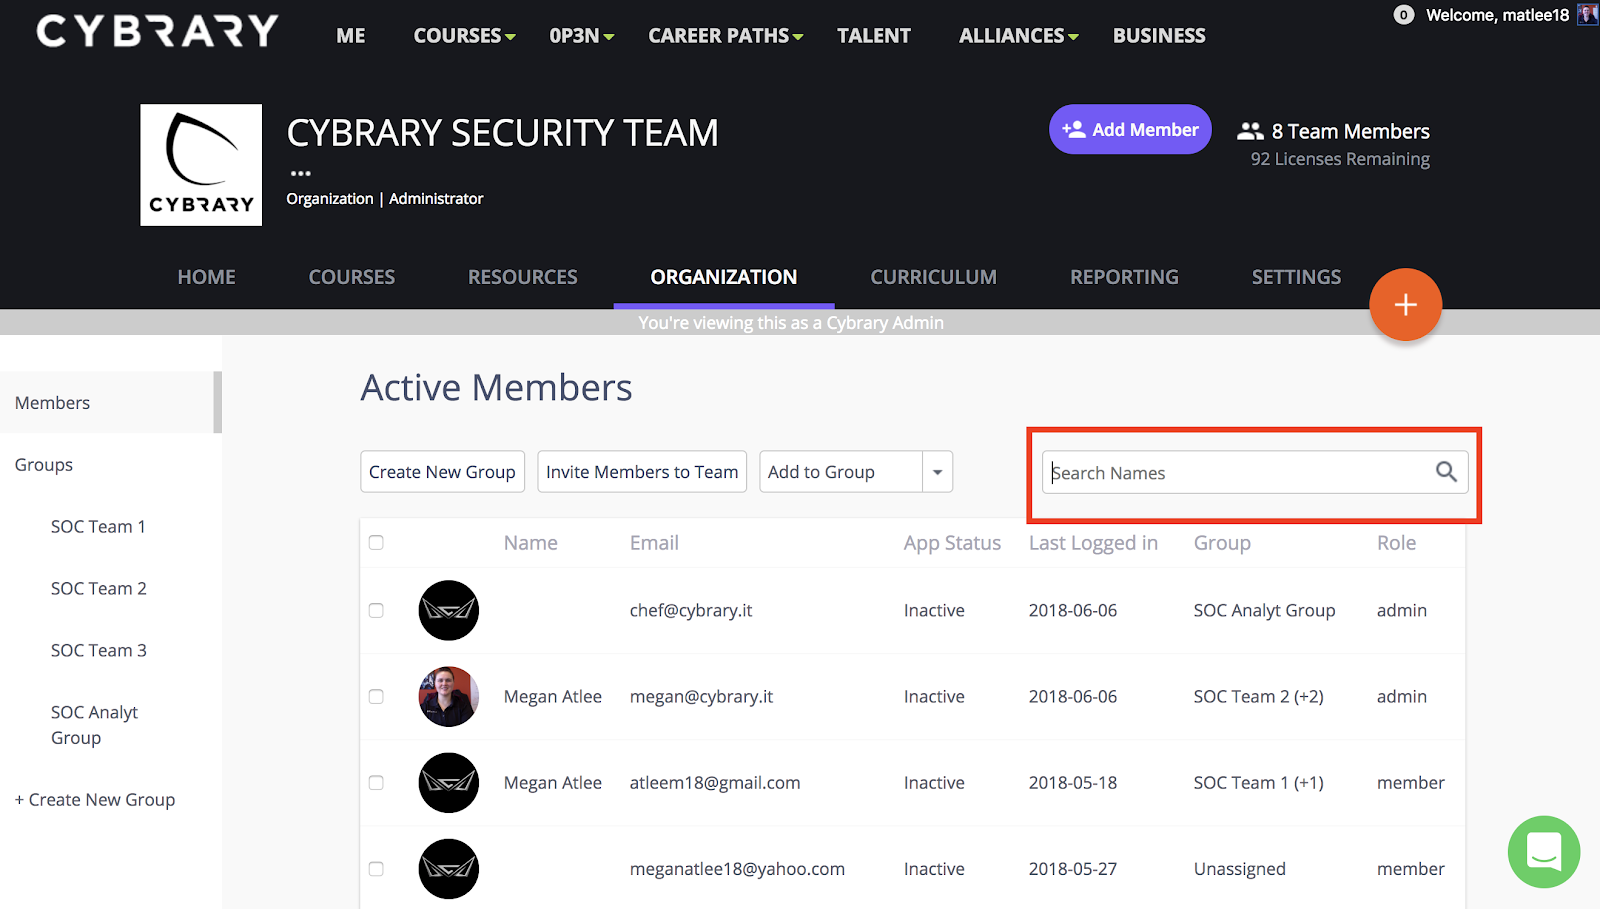Viewport: 1600px width, 909px height.
Task: Click the search magnifier icon
Action: pos(1446,471)
